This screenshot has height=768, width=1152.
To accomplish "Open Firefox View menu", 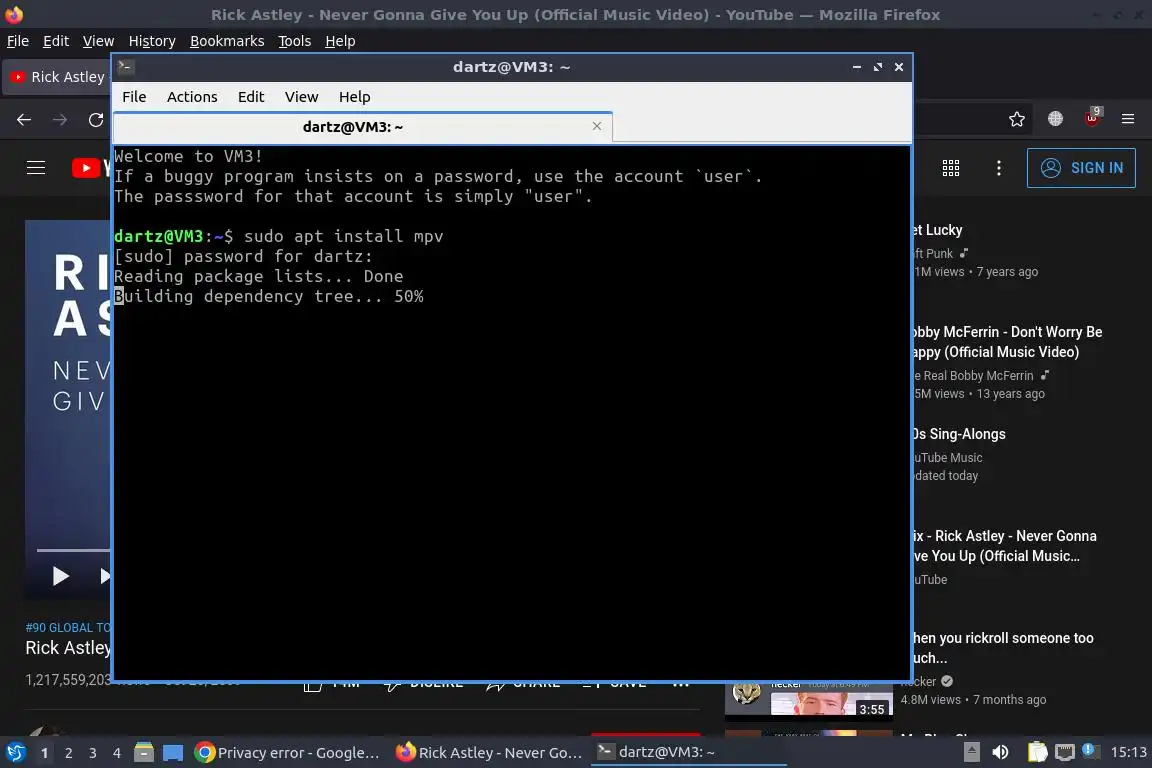I will [98, 41].
